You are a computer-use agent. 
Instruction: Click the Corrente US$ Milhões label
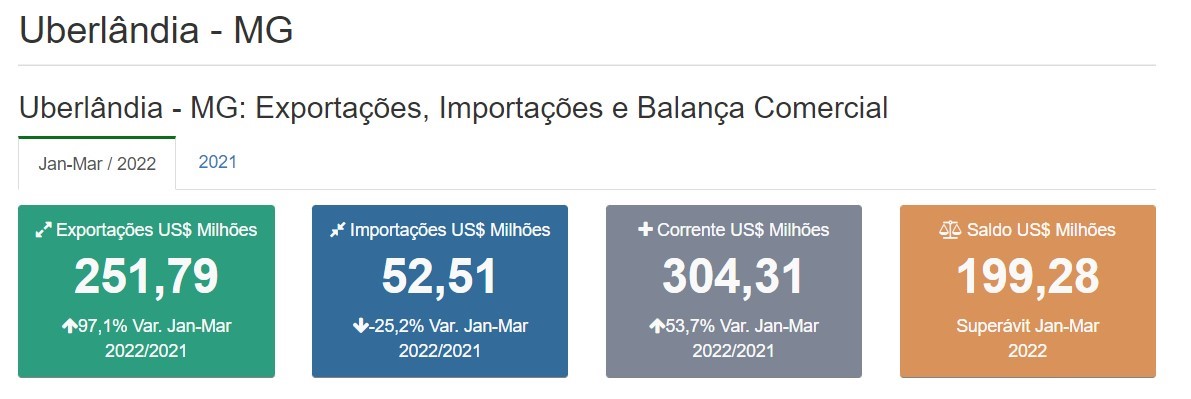[x=743, y=230]
